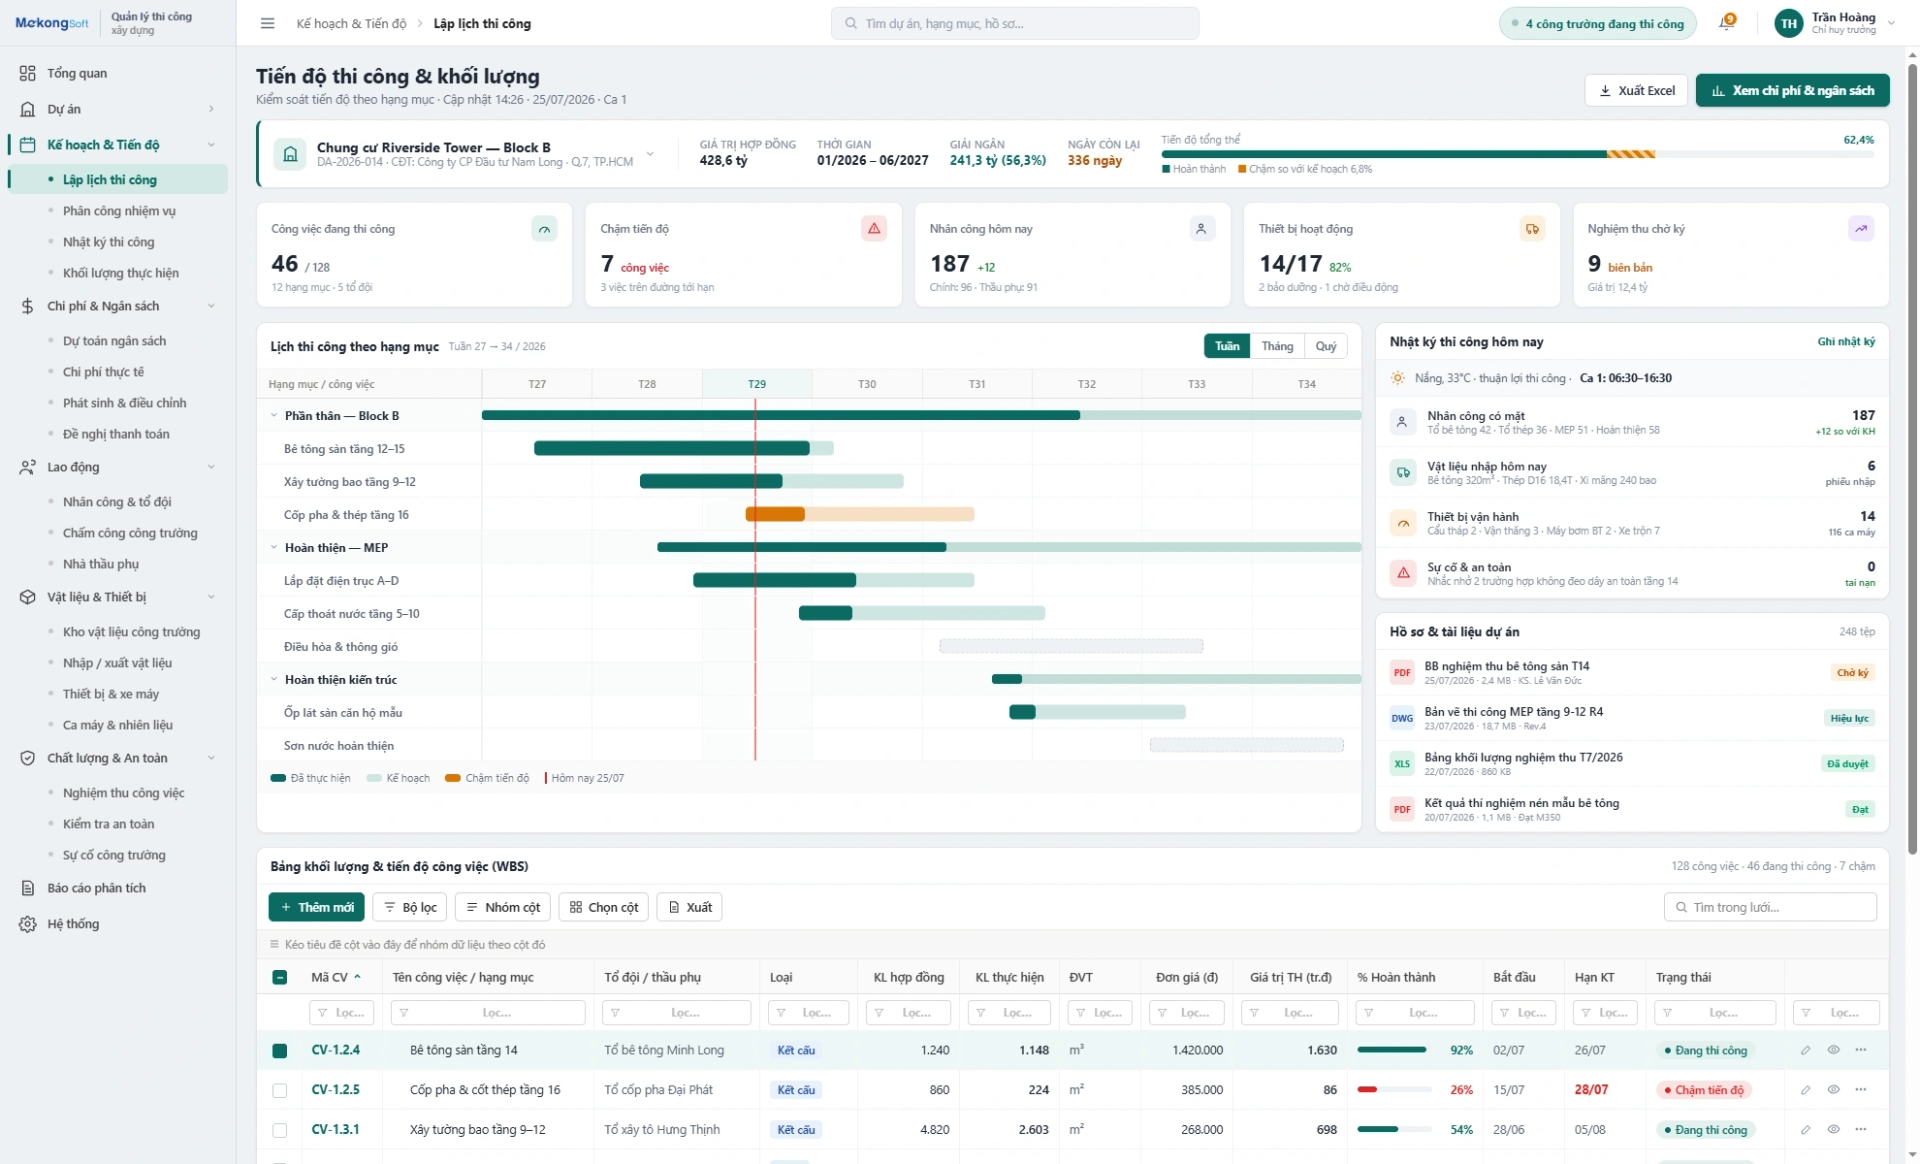Click the Xuất Excel button
Screen dimensions: 1920x1164
1636,90
